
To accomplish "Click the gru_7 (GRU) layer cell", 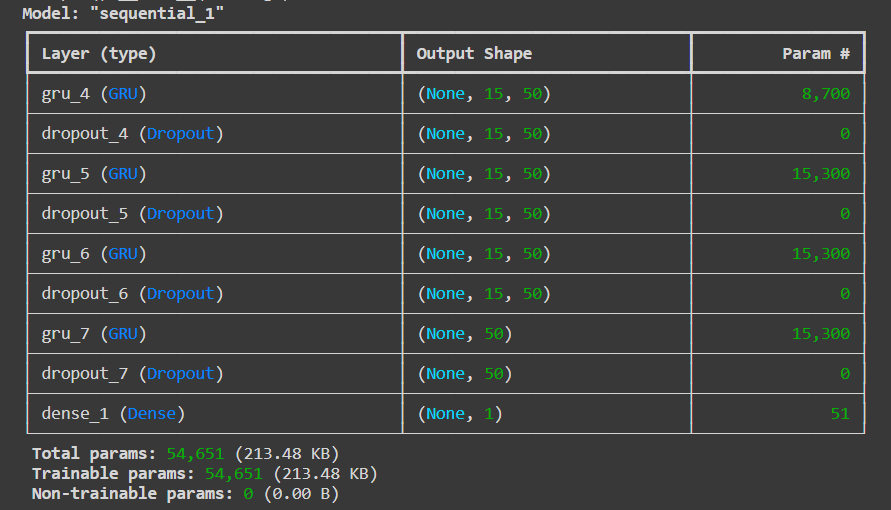I will [x=94, y=334].
